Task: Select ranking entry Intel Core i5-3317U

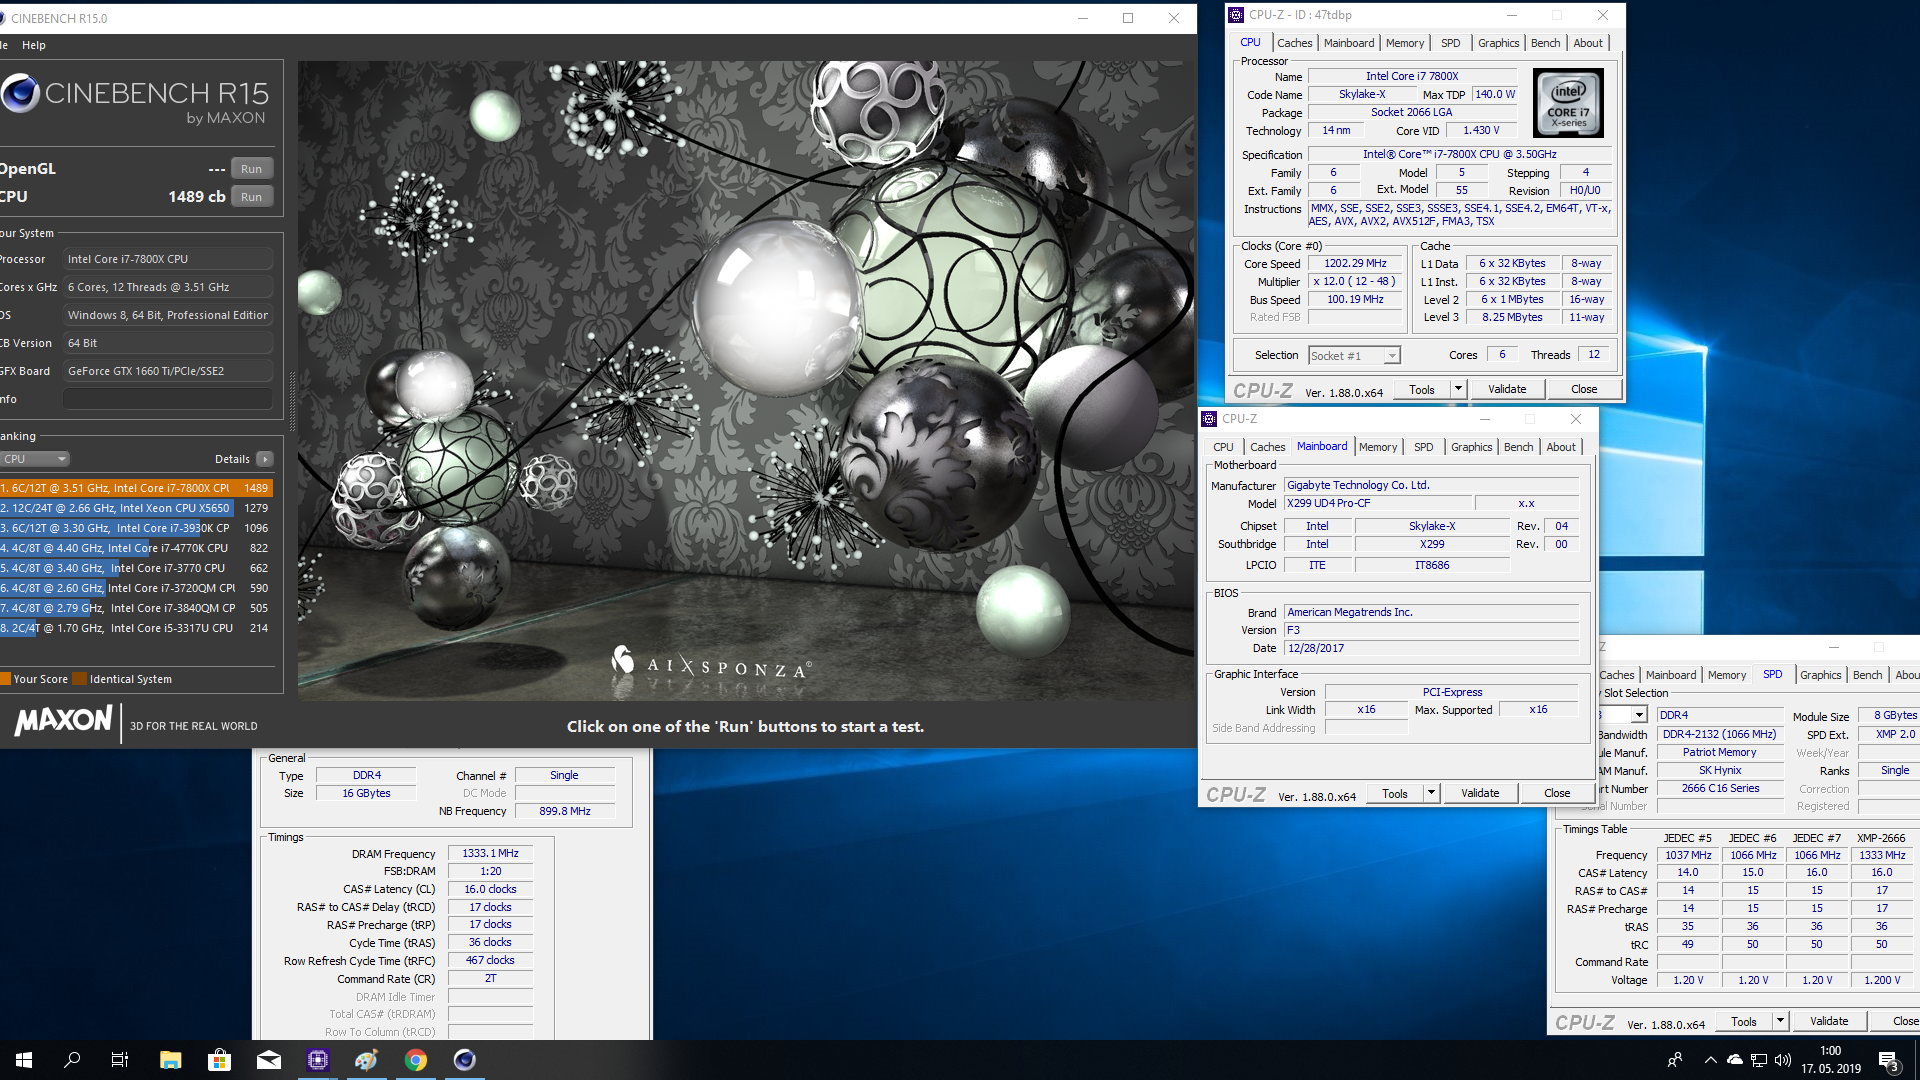Action: [136, 628]
